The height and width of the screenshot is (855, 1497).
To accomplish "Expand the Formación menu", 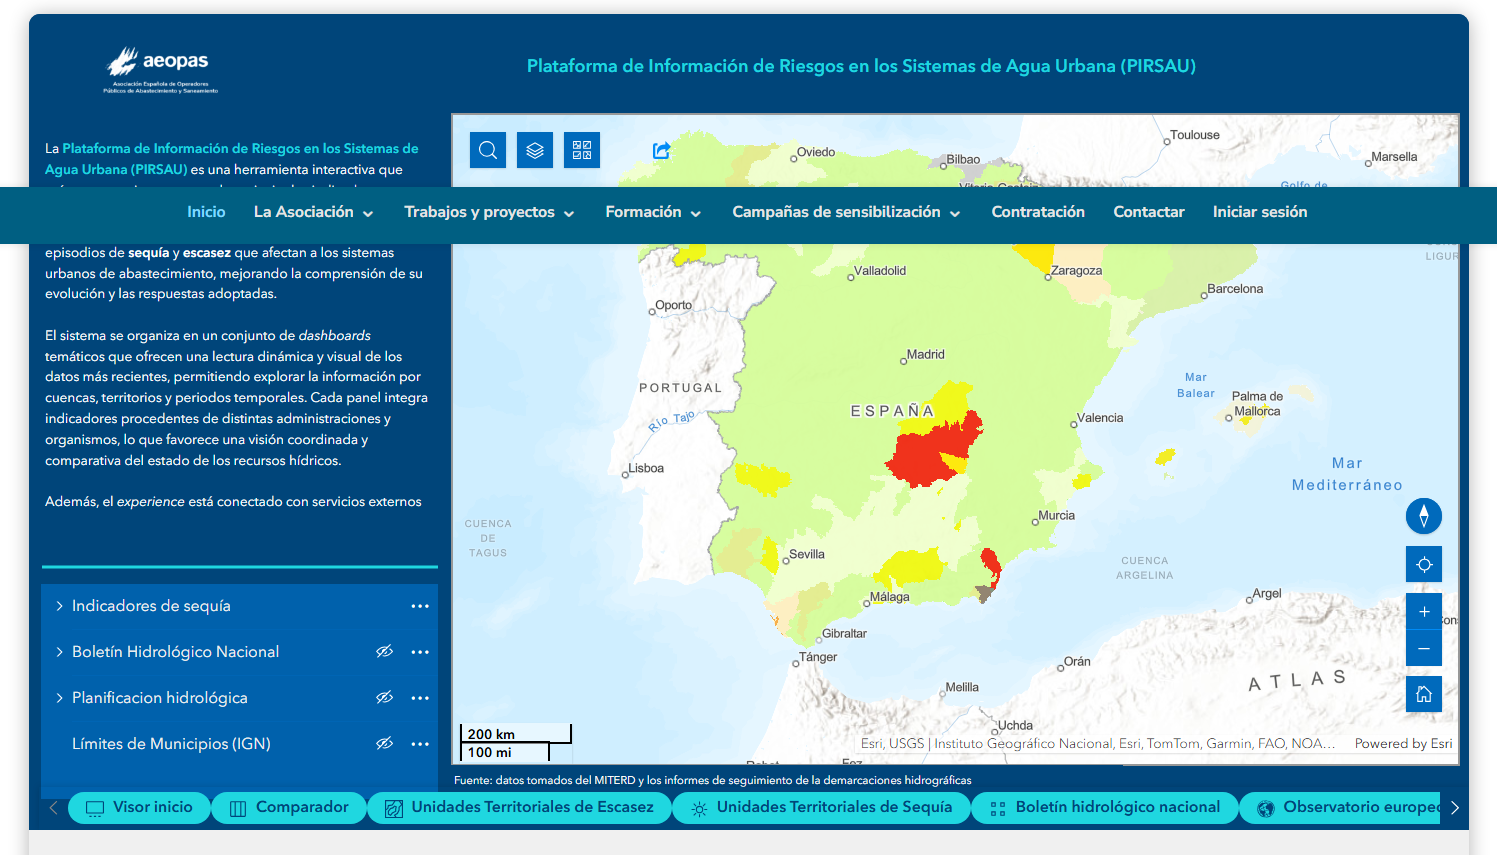I will pos(652,212).
